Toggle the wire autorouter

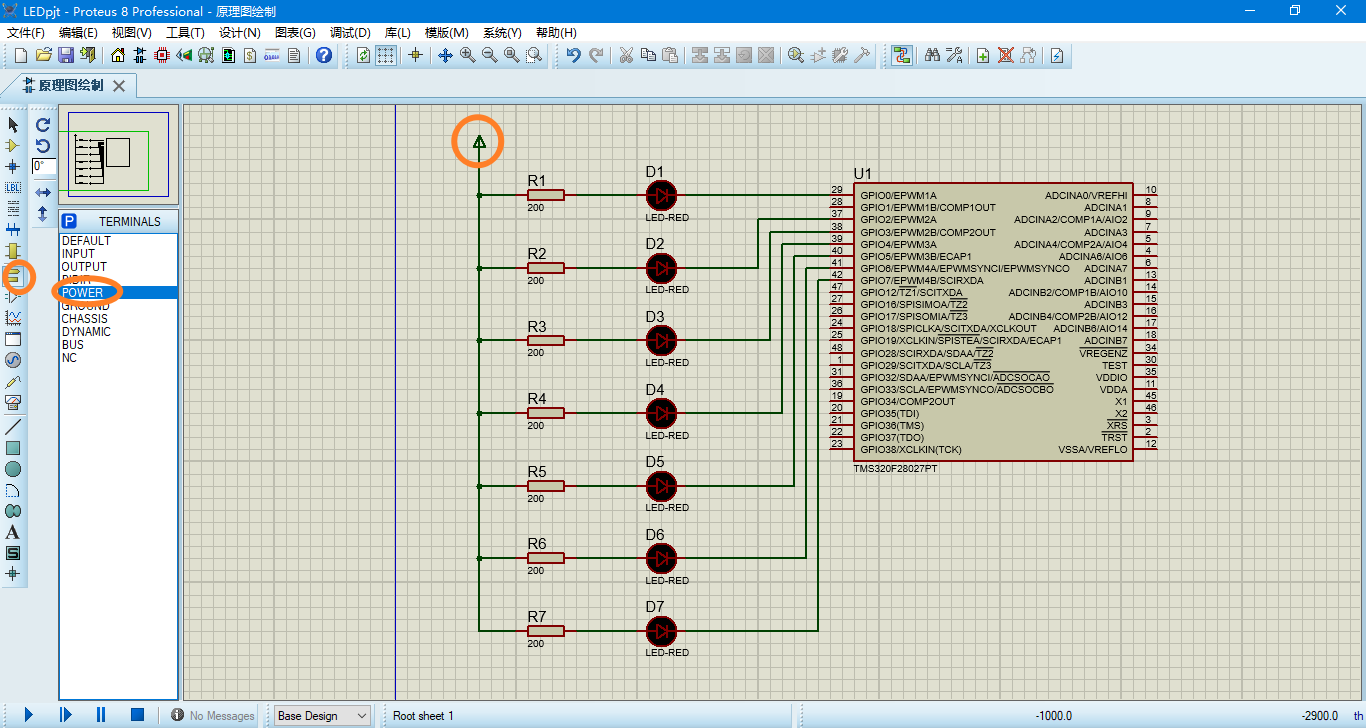pos(900,55)
